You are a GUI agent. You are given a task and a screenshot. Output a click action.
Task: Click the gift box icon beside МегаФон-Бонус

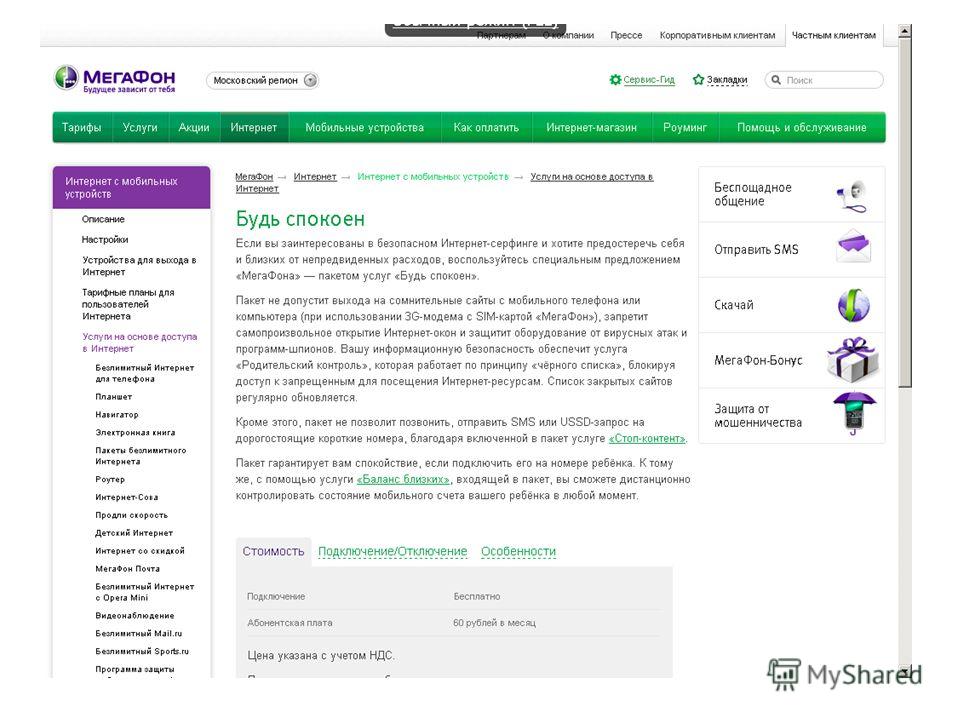[853, 360]
